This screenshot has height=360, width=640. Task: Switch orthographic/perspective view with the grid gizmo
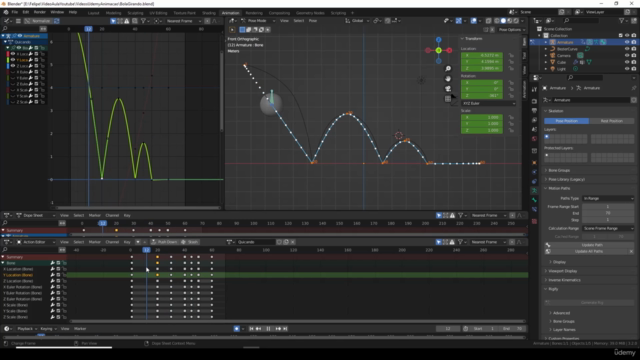tap(448, 99)
